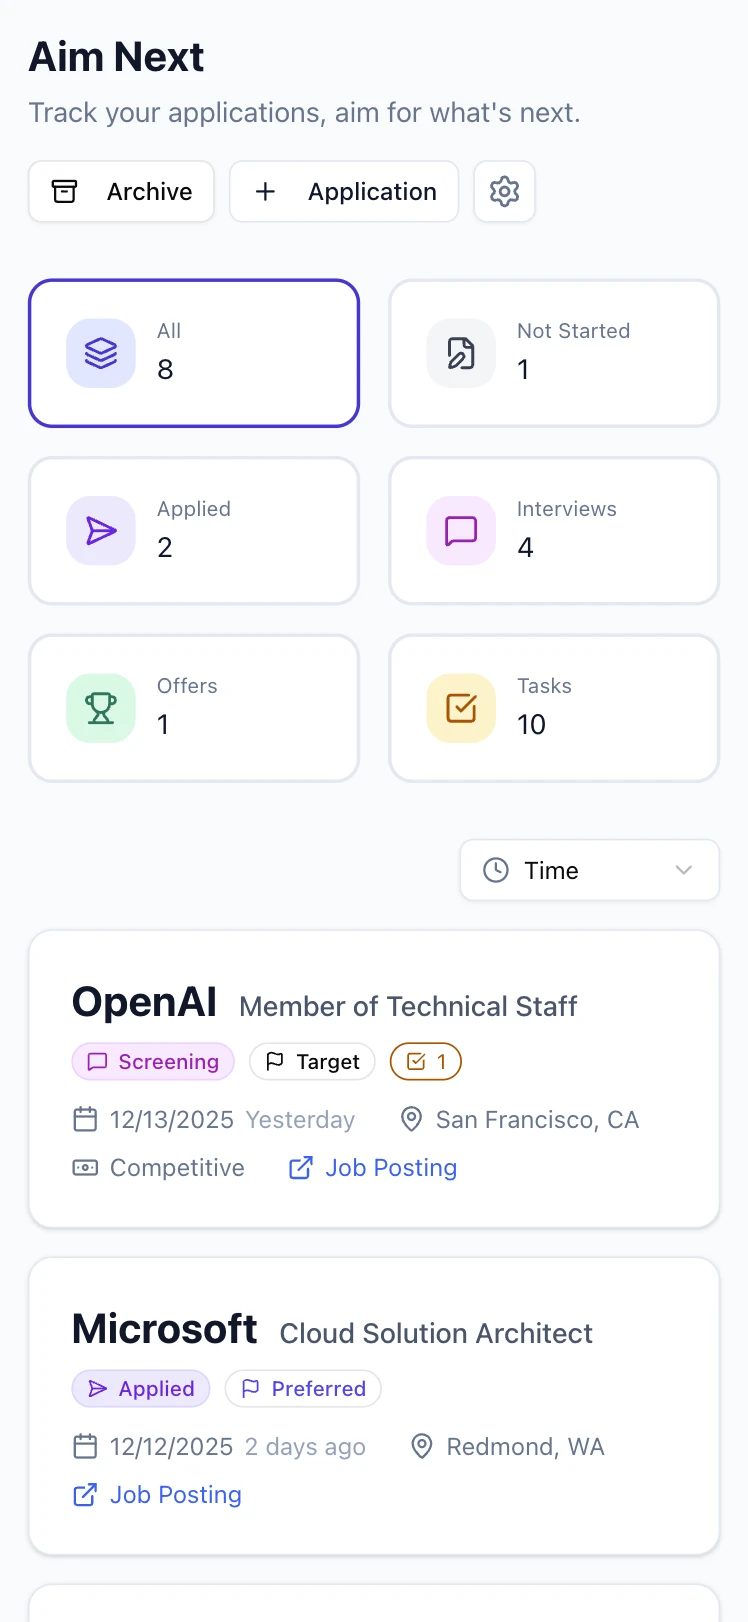Screen dimensions: 748x1622
Task: Click the Preferred flag badge on Microsoft
Action: click(x=303, y=1389)
